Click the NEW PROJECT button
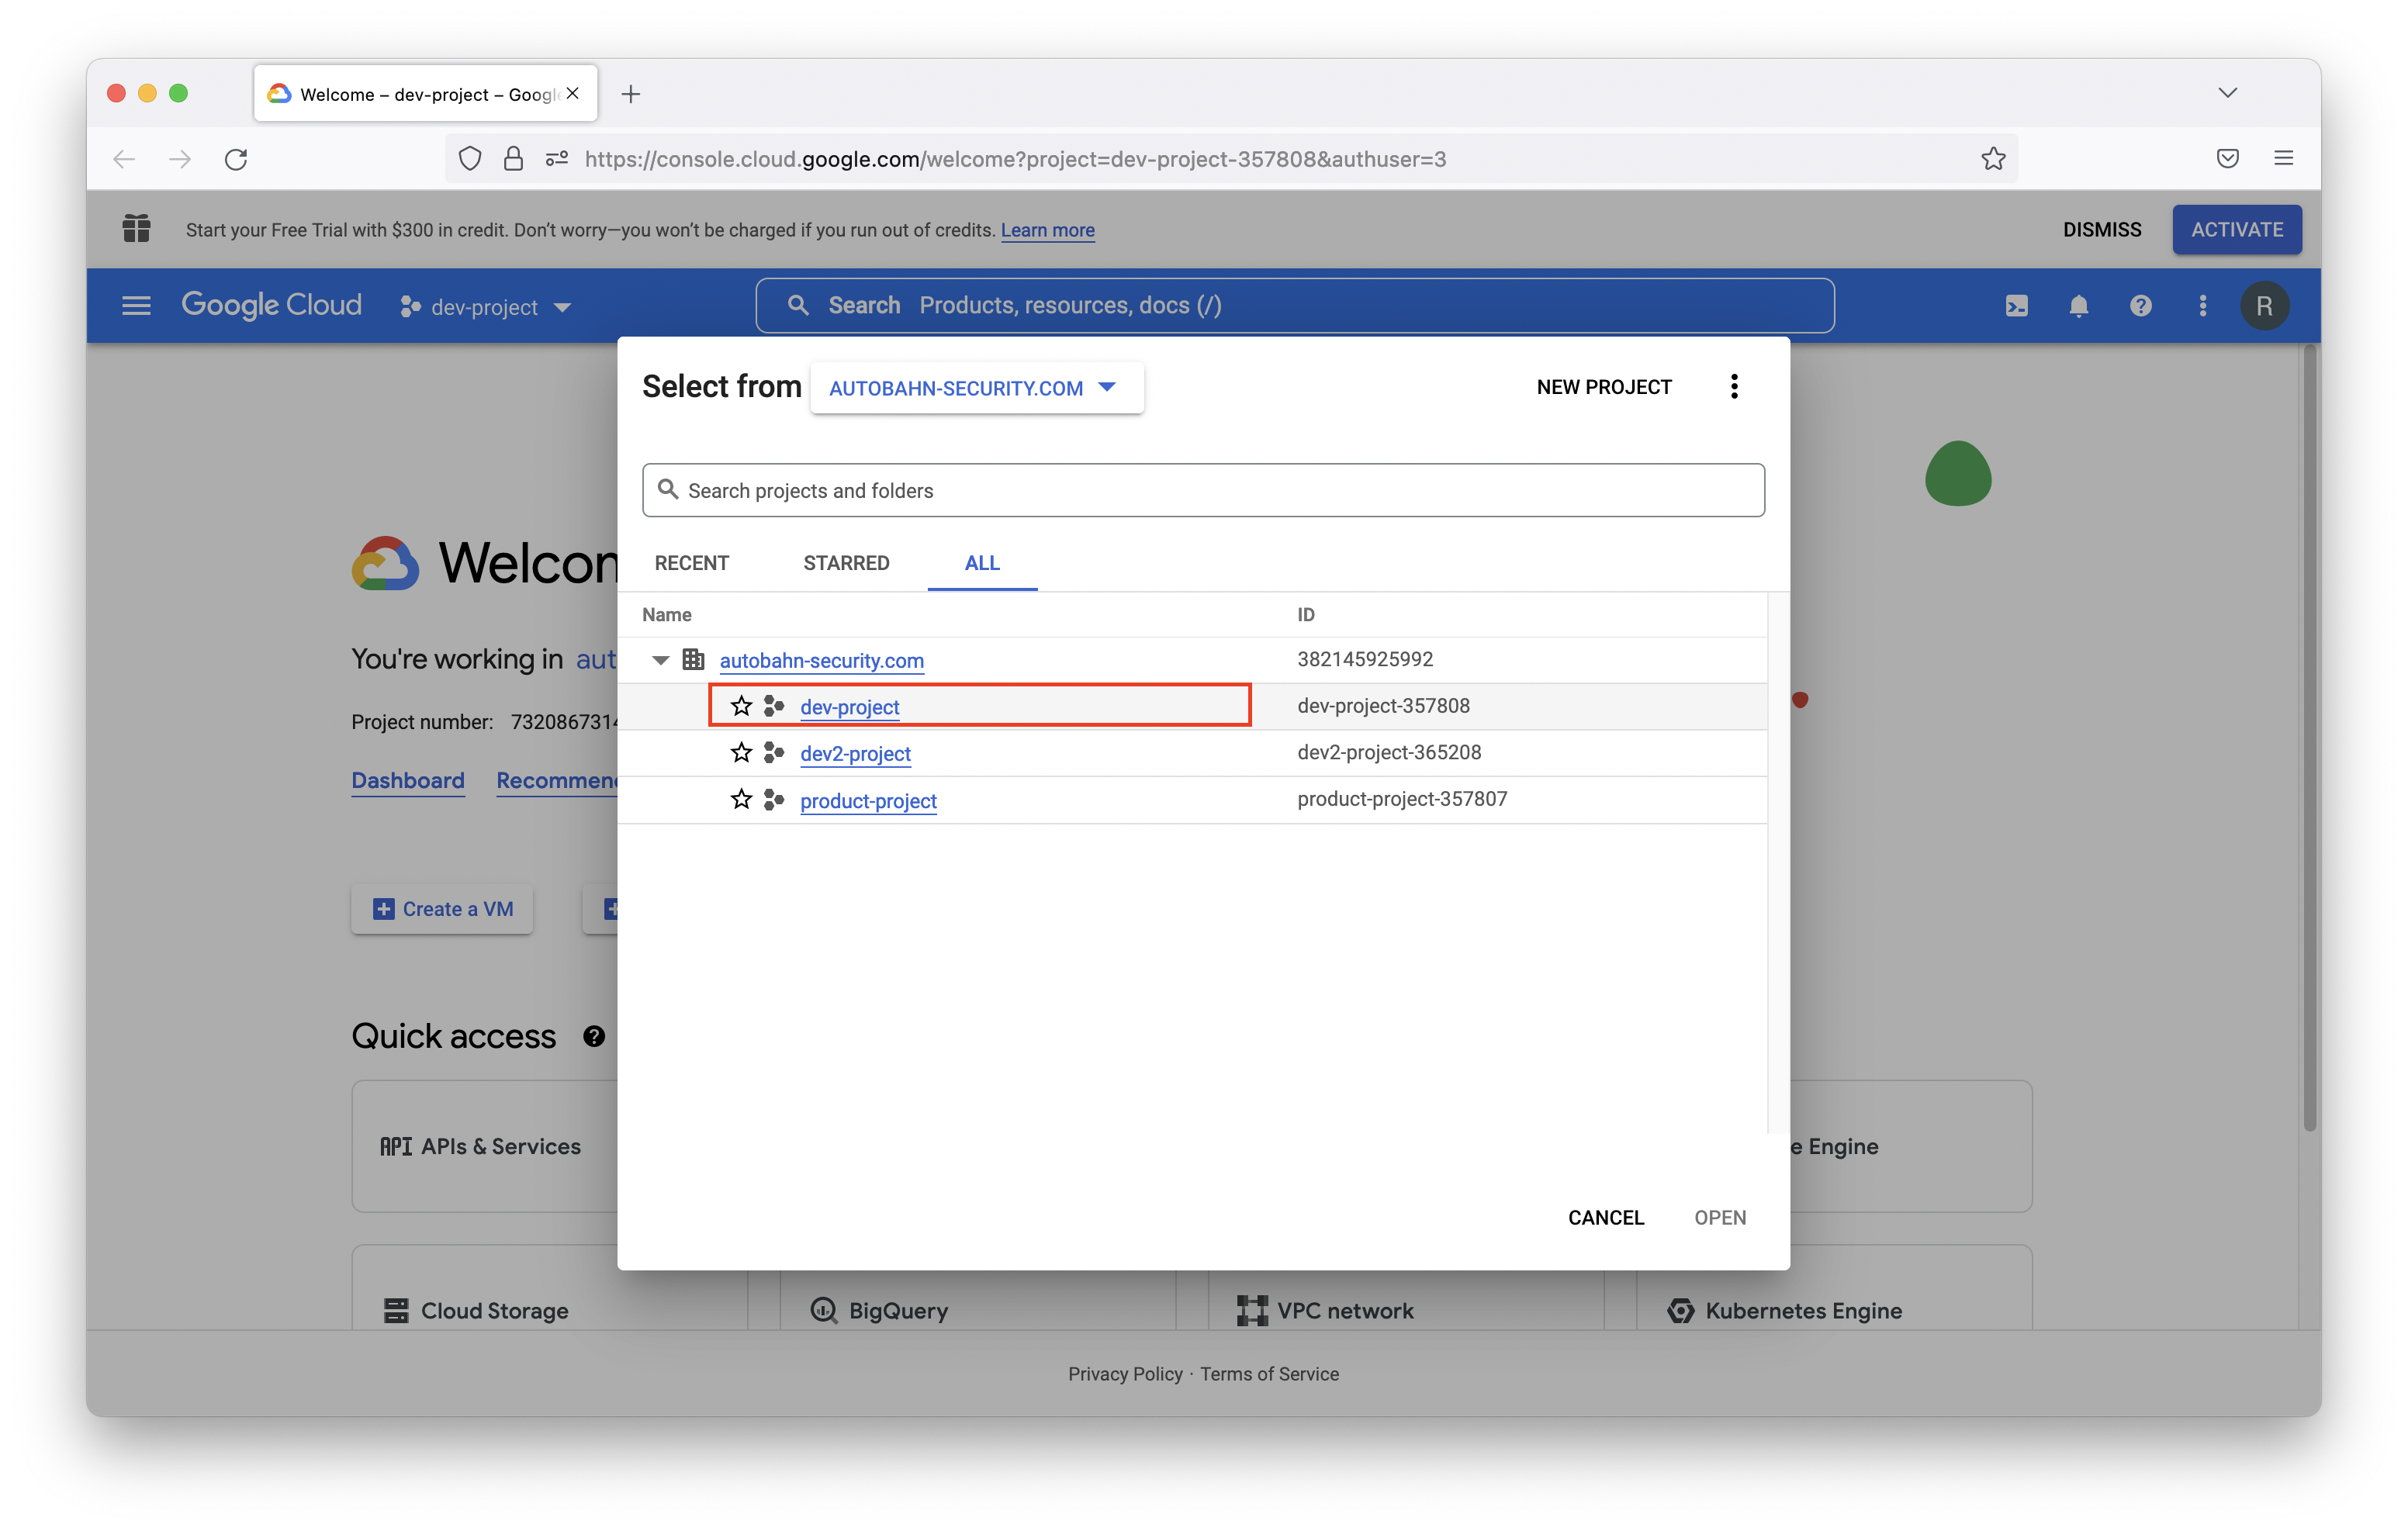The height and width of the screenshot is (1531, 2408). click(1604, 387)
